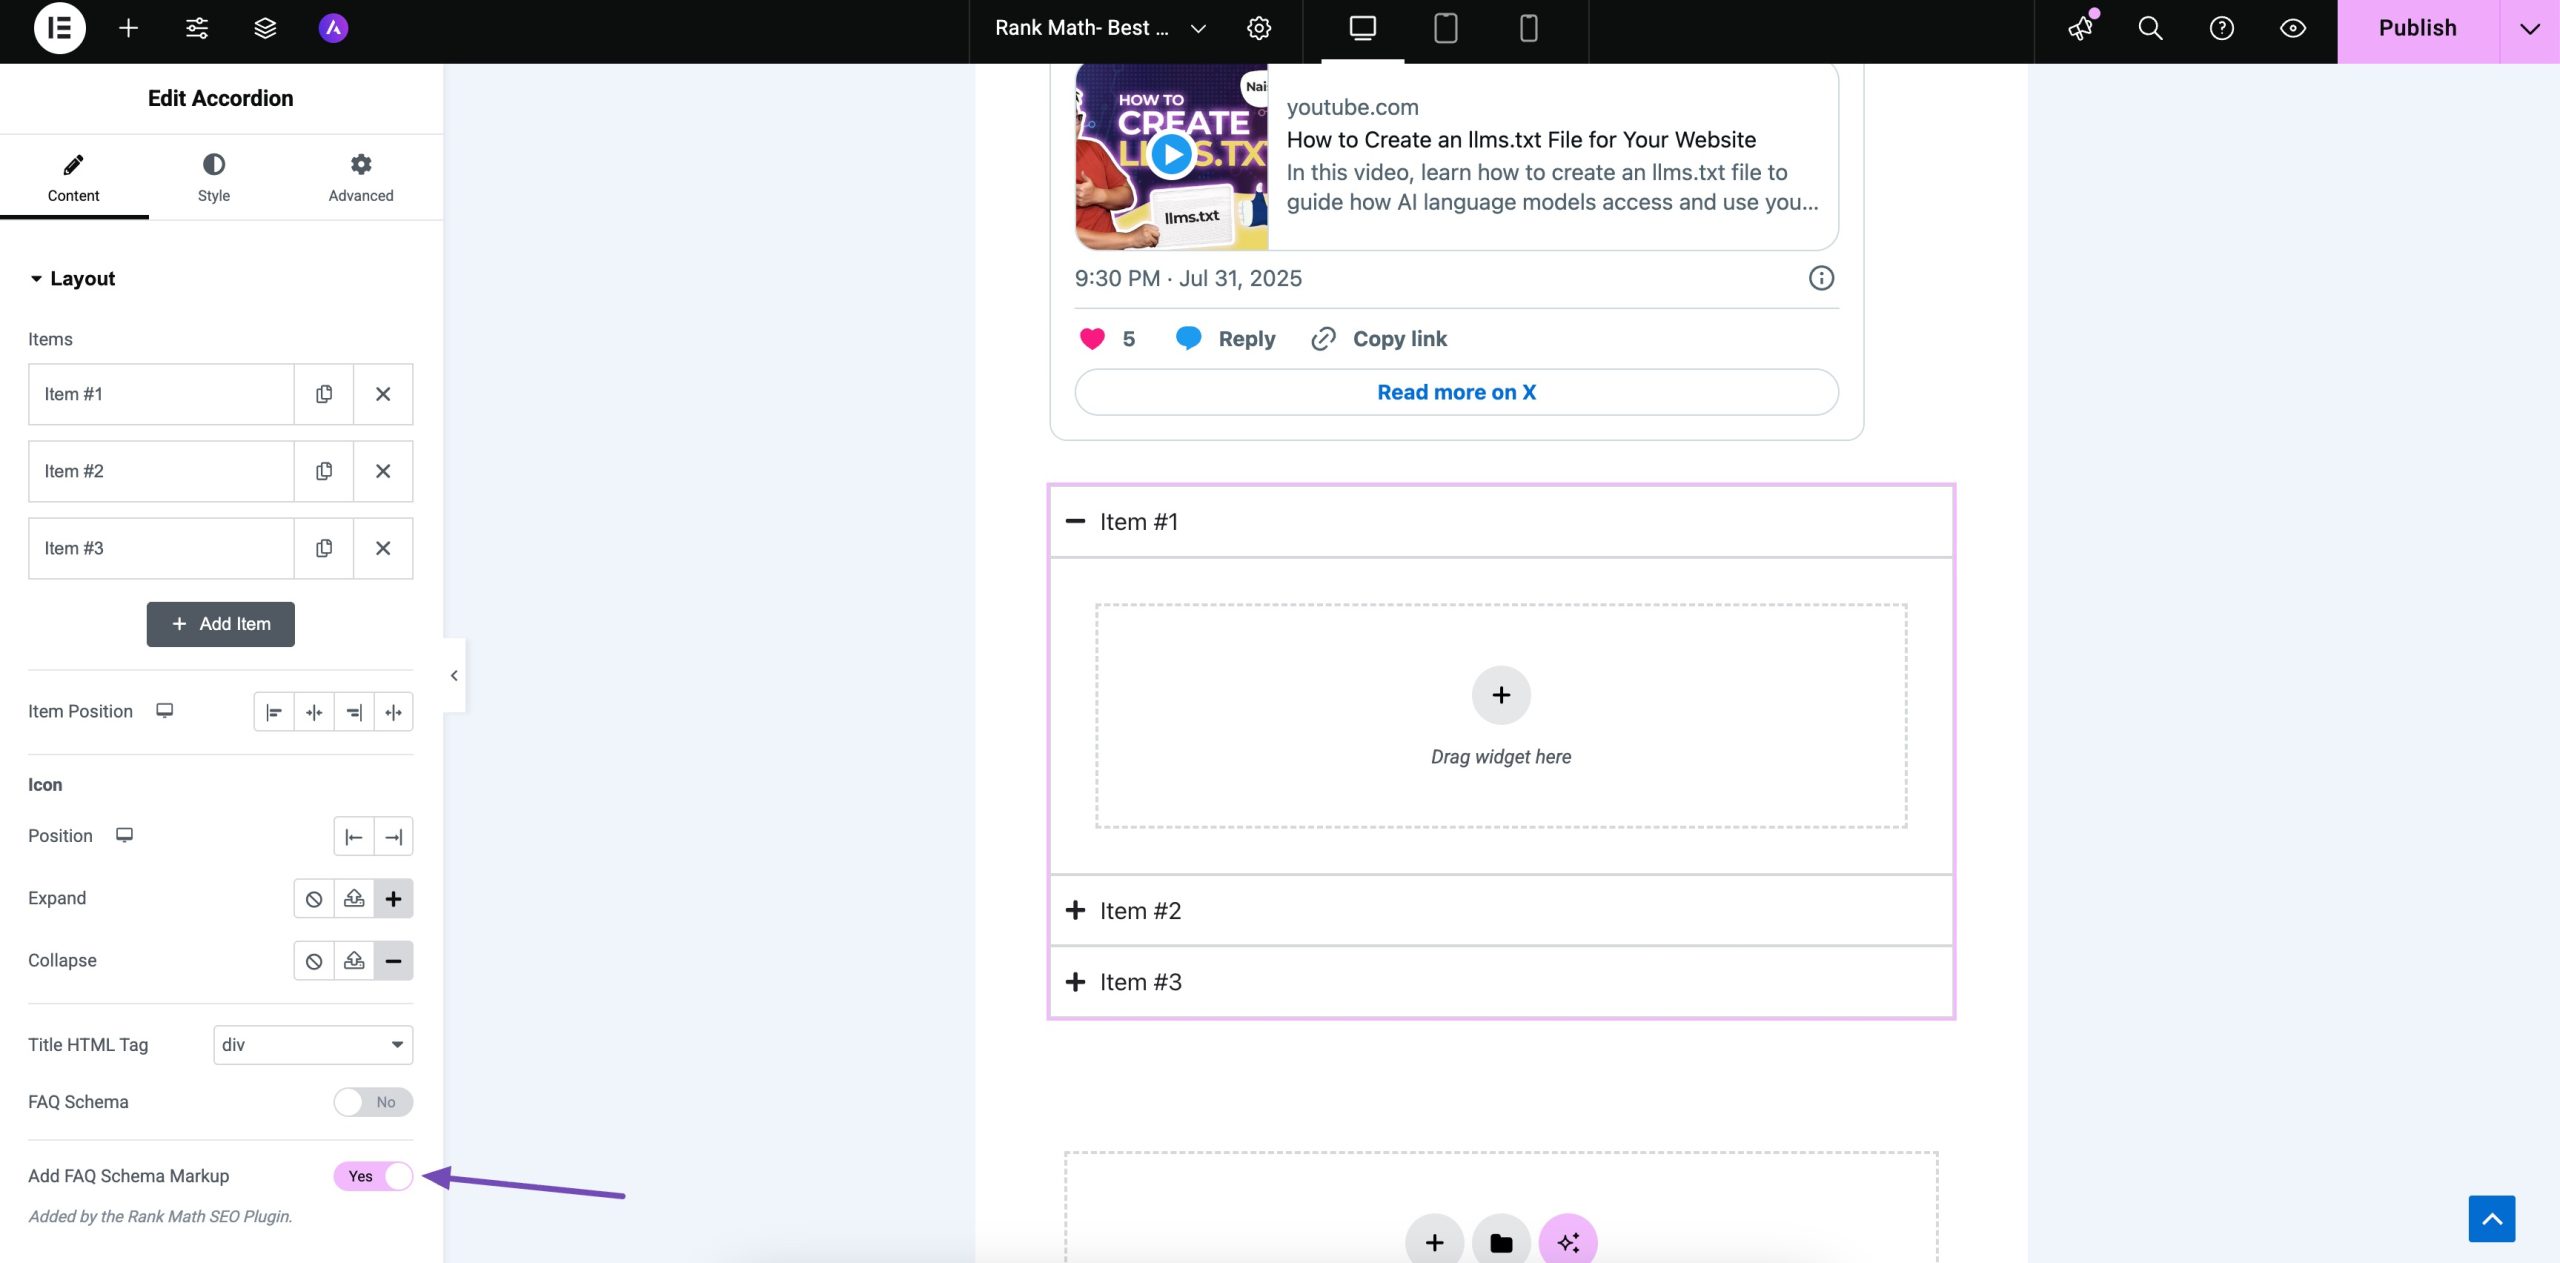The height and width of the screenshot is (1263, 2560).
Task: Switch to the Style tab
Action: 213,177
